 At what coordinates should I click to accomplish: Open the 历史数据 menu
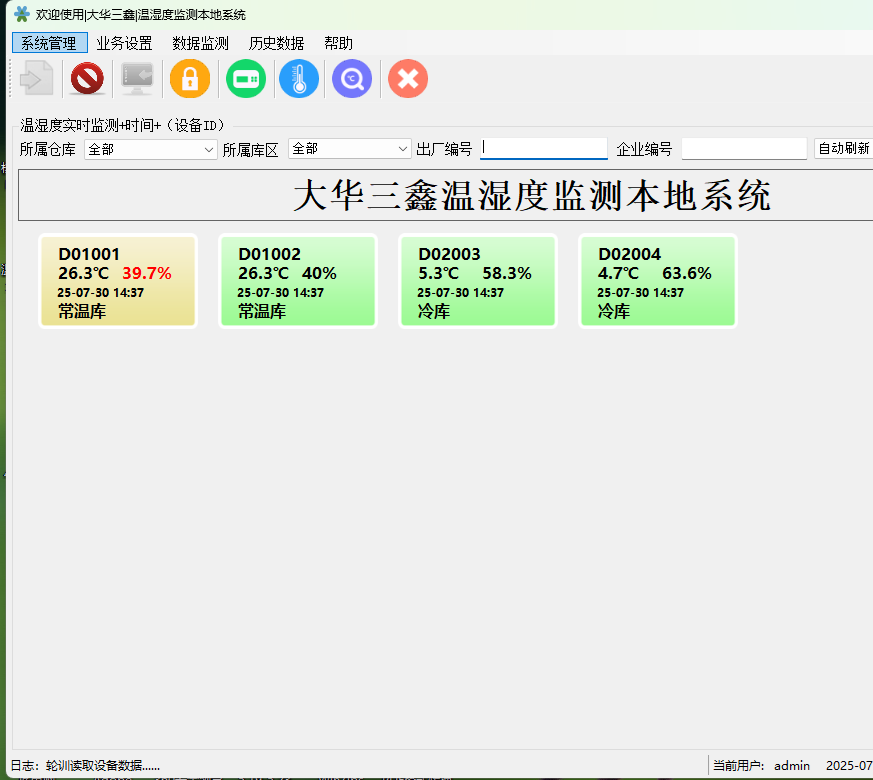coord(276,43)
